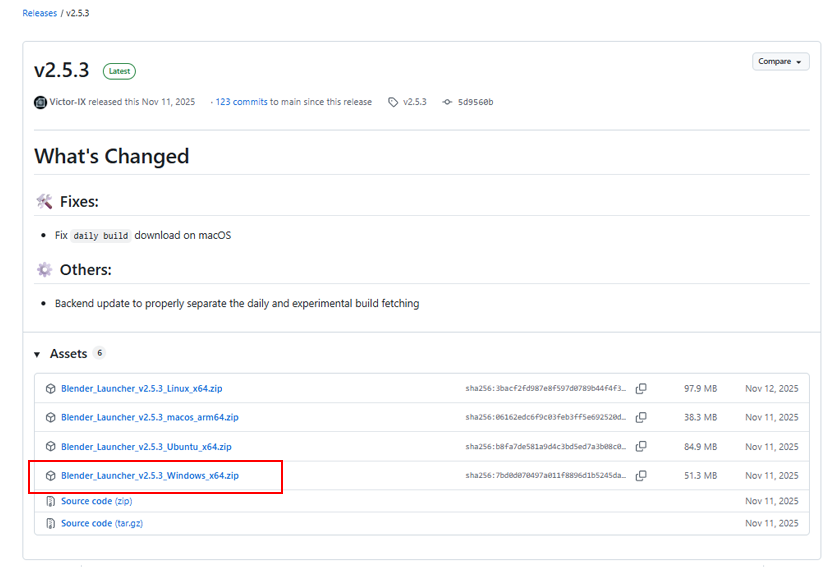Open the Victor-IX author profile link
This screenshot has height=567, width=834.
67,102
